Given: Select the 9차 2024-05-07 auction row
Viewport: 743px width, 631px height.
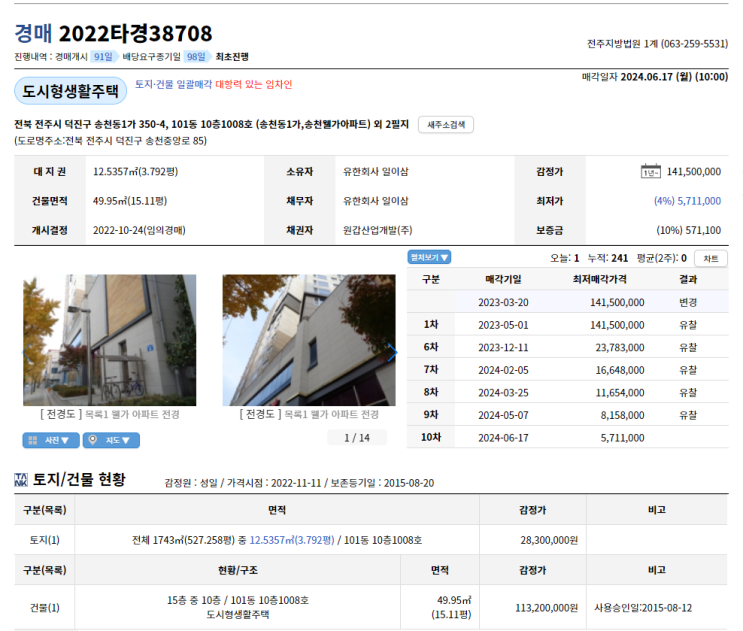Looking at the screenshot, I should pyautogui.click(x=568, y=415).
